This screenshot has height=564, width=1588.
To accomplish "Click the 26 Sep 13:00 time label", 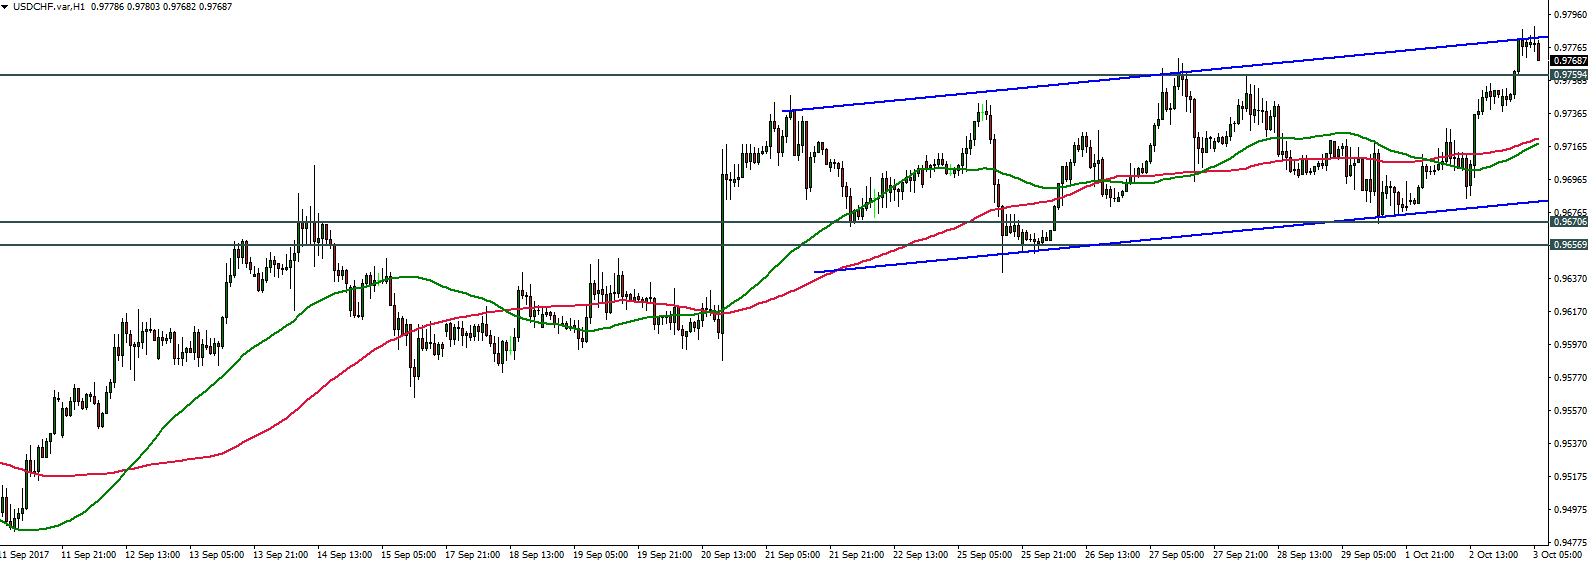I will (1112, 555).
